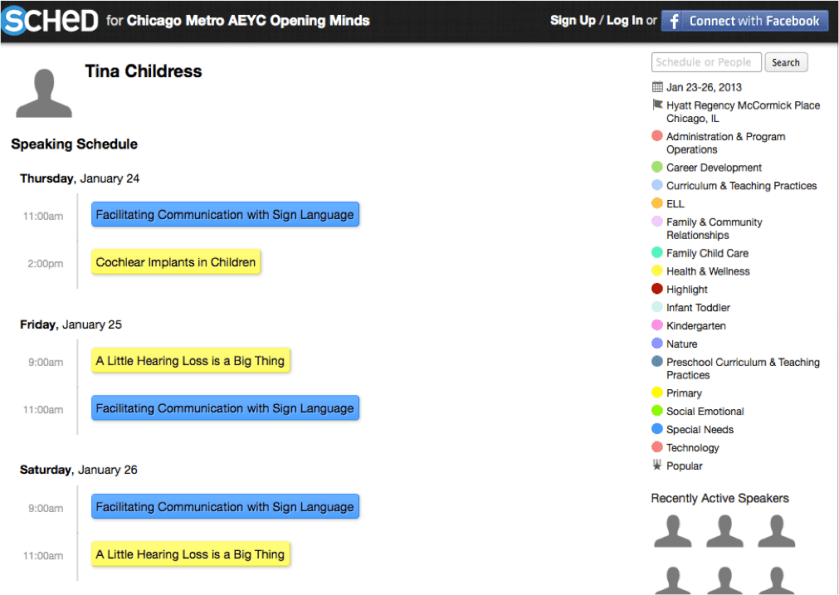The width and height of the screenshot is (839, 595).
Task: Open first Recently Active Speakers avatar
Action: click(x=673, y=532)
